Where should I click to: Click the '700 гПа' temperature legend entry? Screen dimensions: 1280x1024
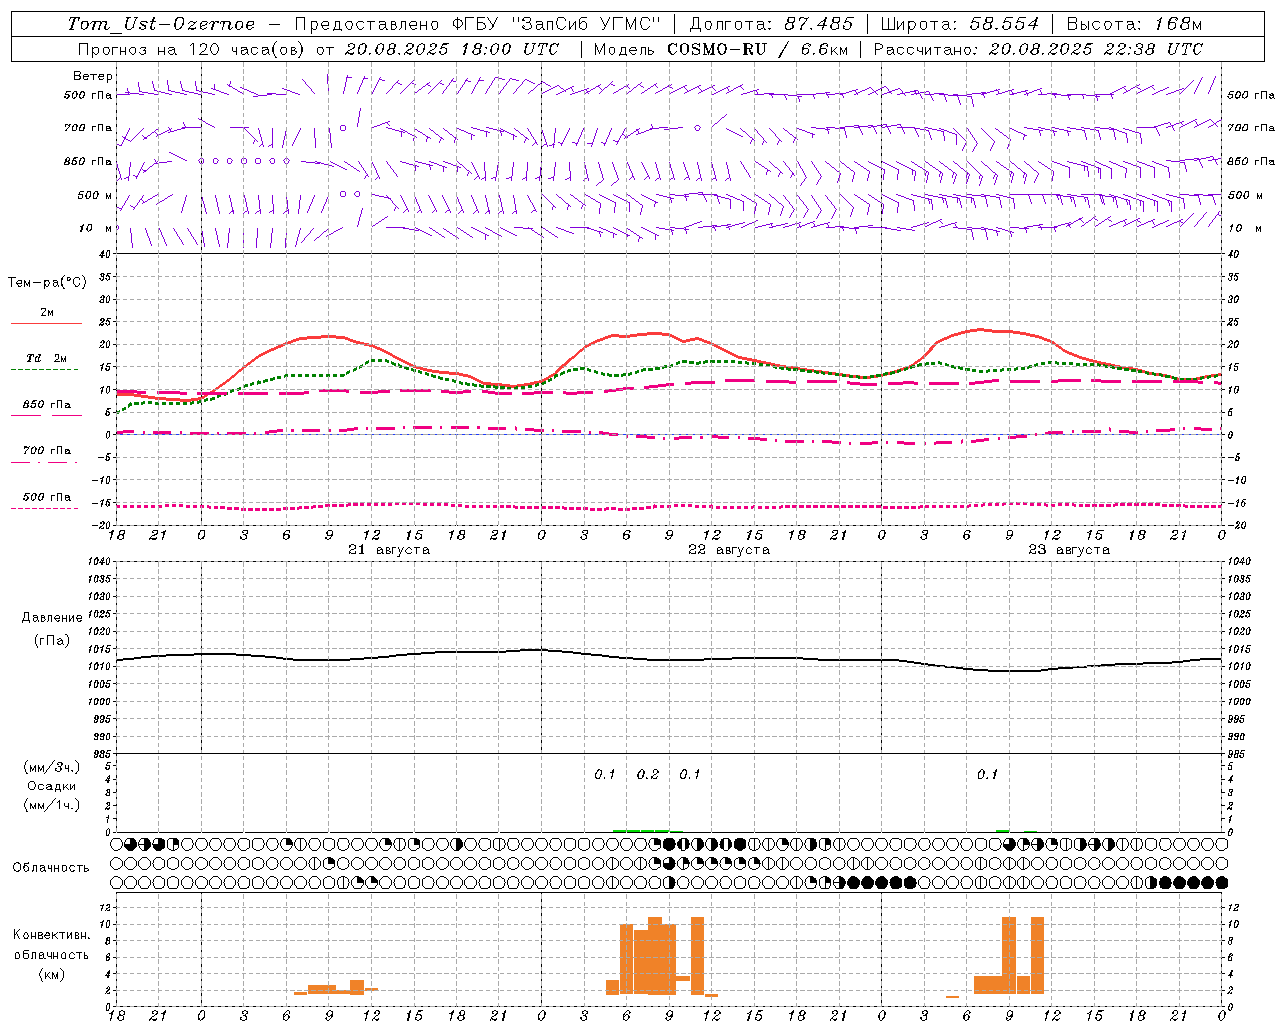click(47, 451)
